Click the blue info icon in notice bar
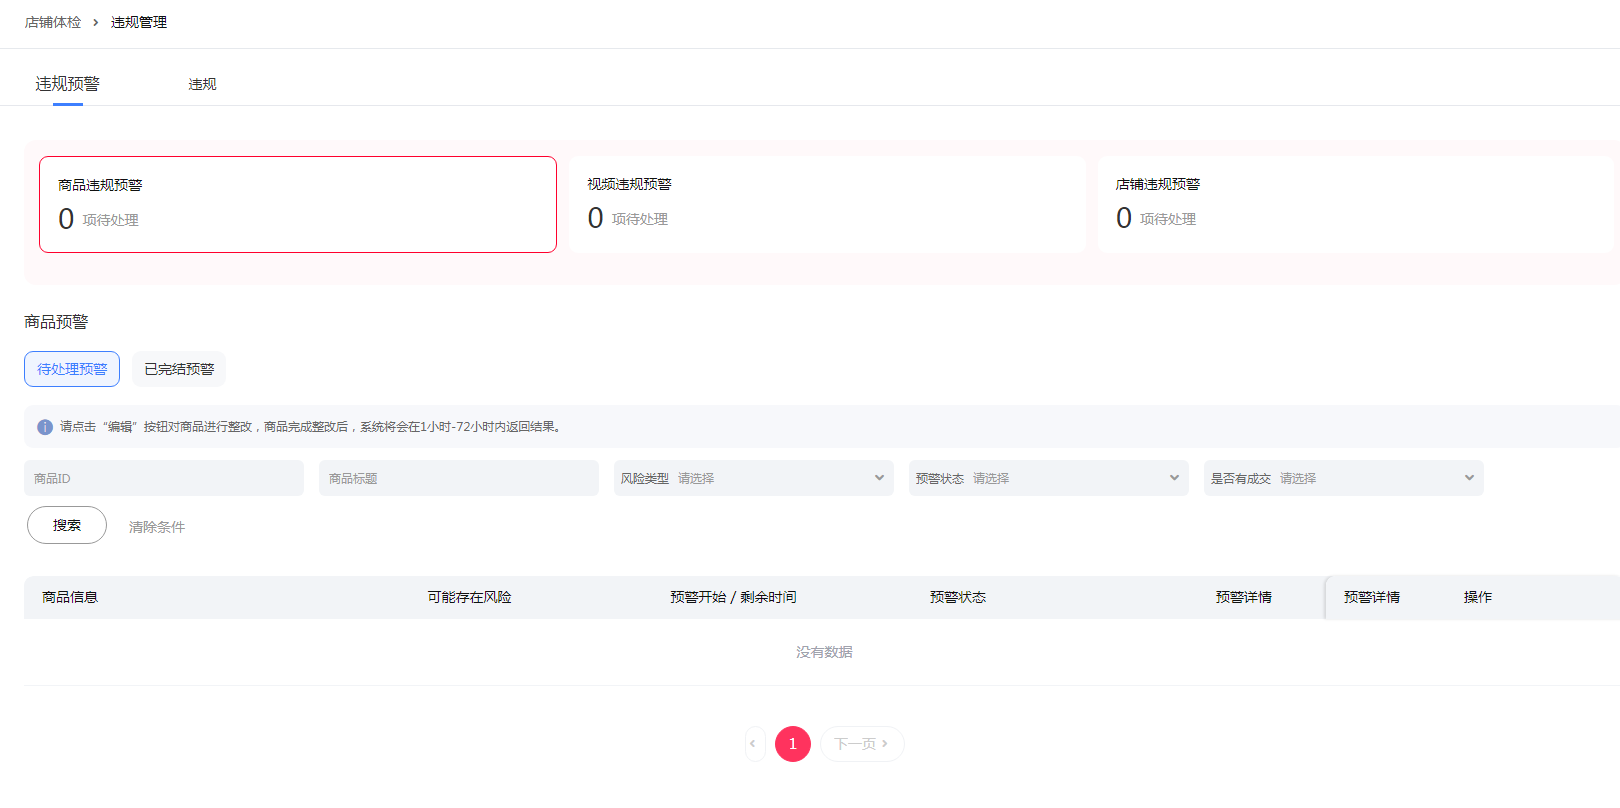This screenshot has width=1620, height=808. coord(45,427)
